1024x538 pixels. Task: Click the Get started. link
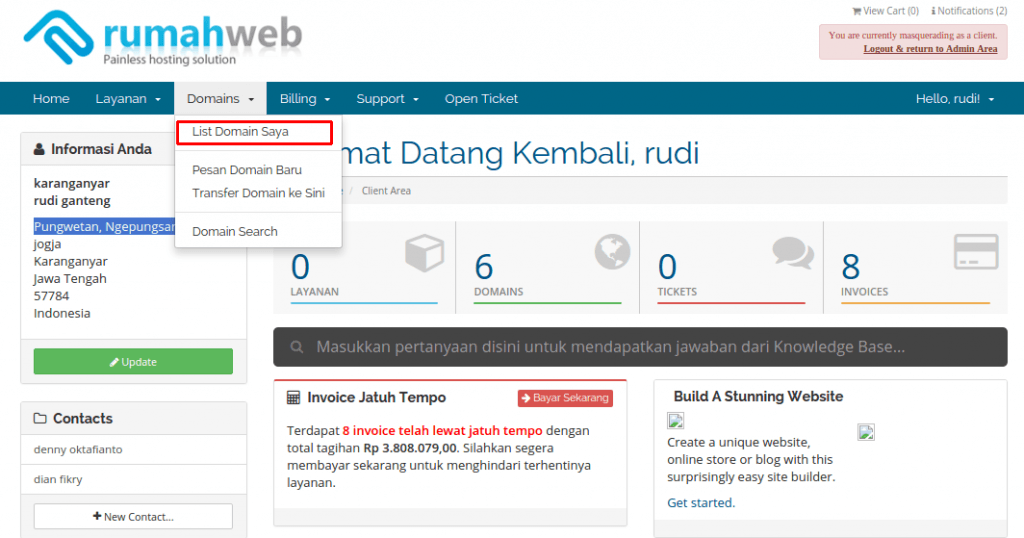(701, 503)
